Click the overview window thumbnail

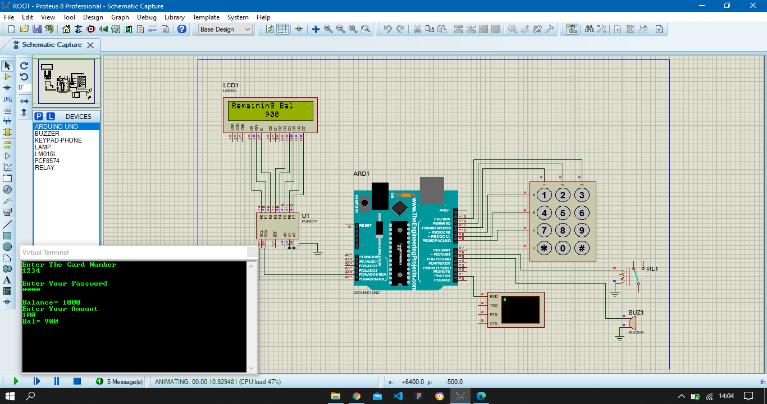[67, 80]
